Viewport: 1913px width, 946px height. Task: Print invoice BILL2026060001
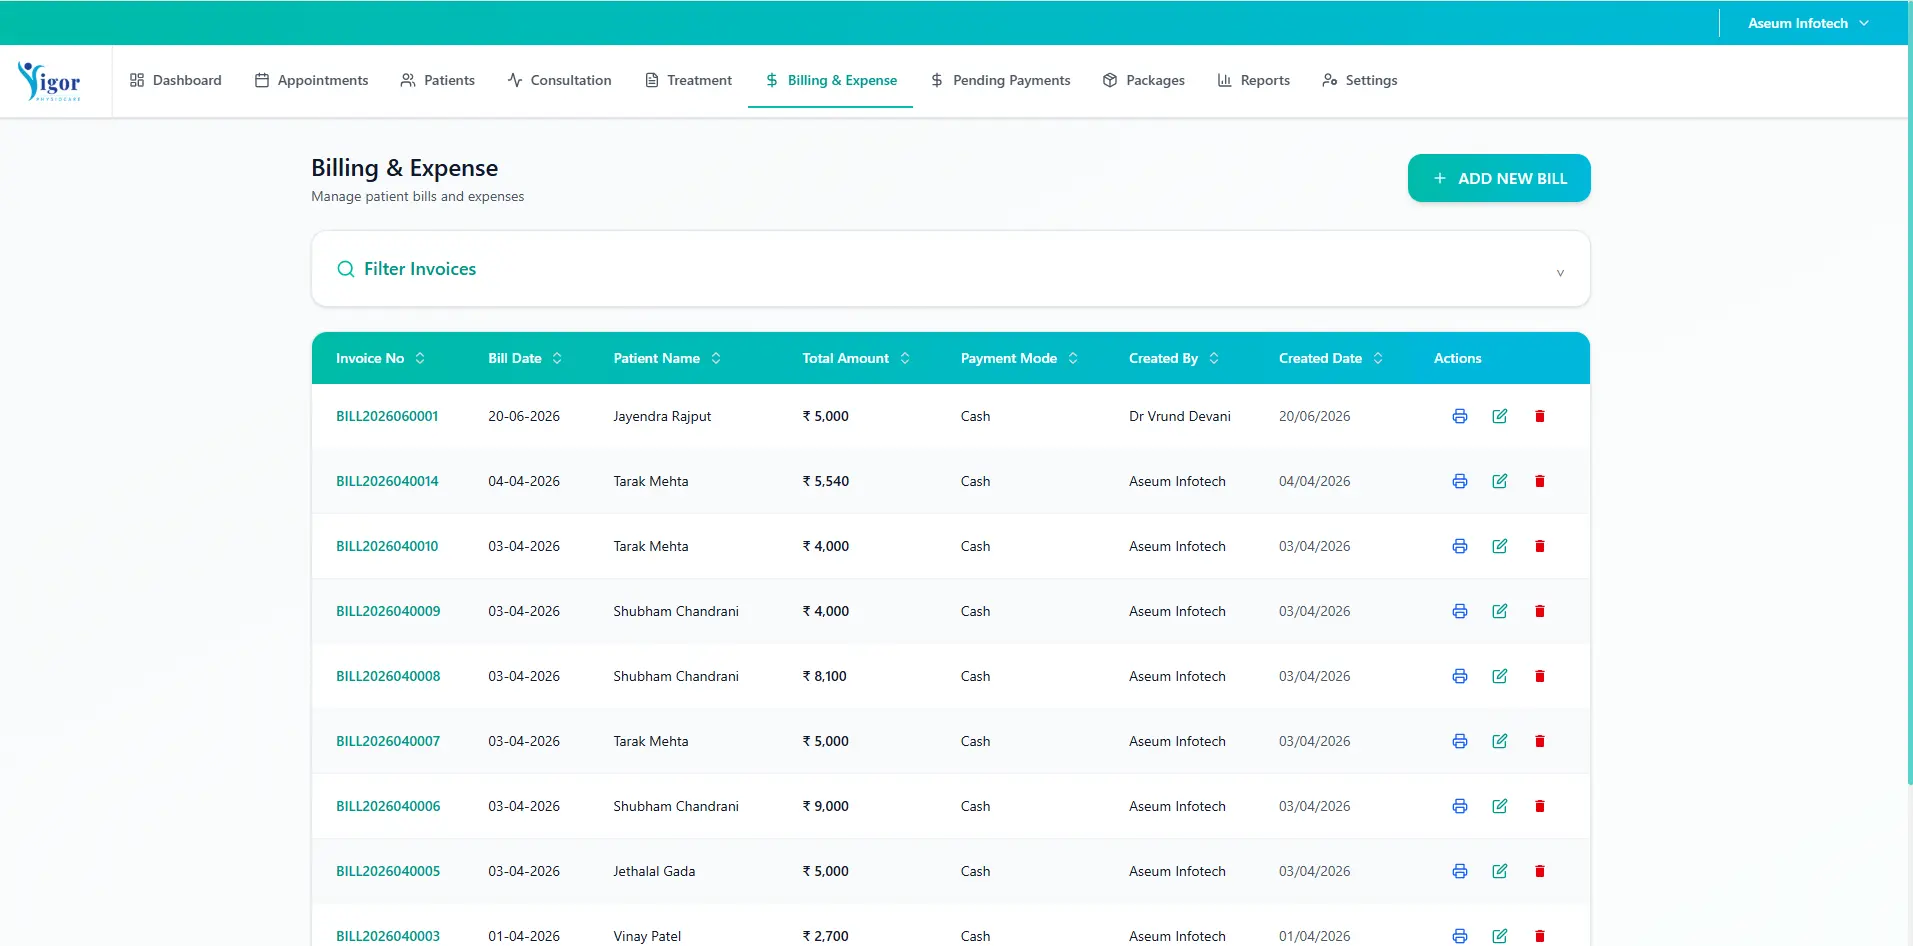coord(1459,416)
